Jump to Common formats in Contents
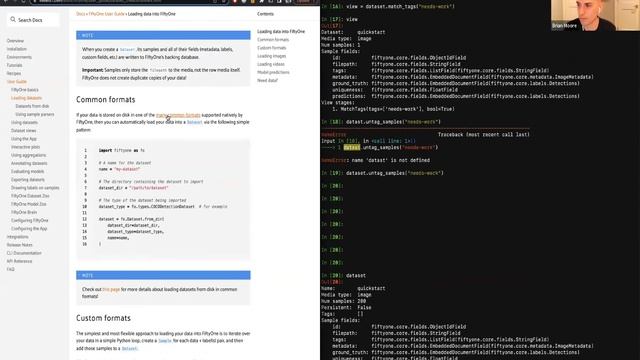640x360 pixels. (x=273, y=40)
